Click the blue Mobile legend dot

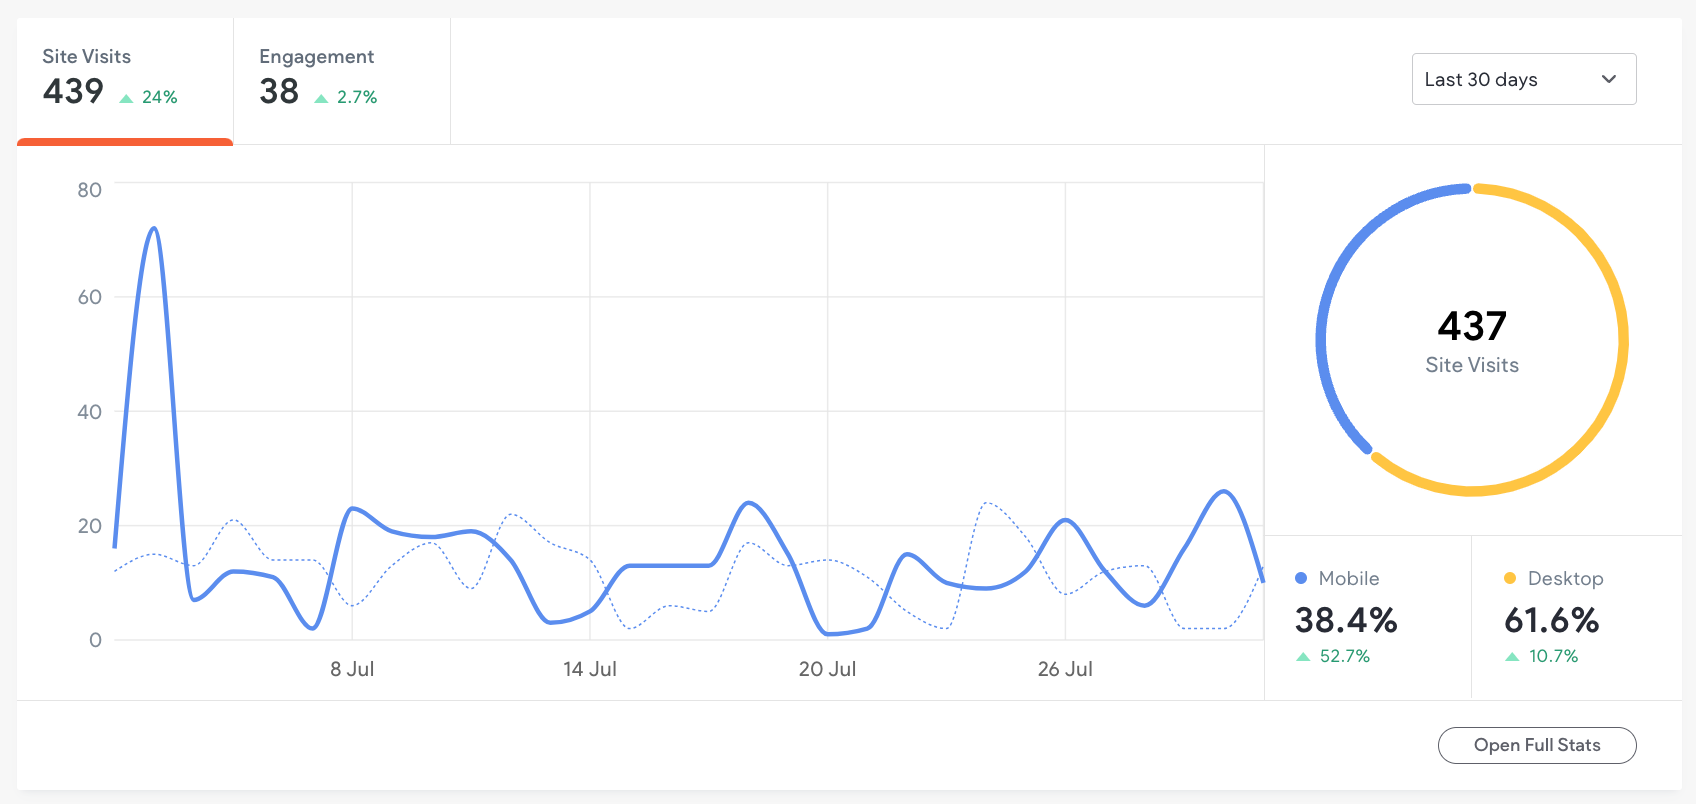click(x=1301, y=578)
